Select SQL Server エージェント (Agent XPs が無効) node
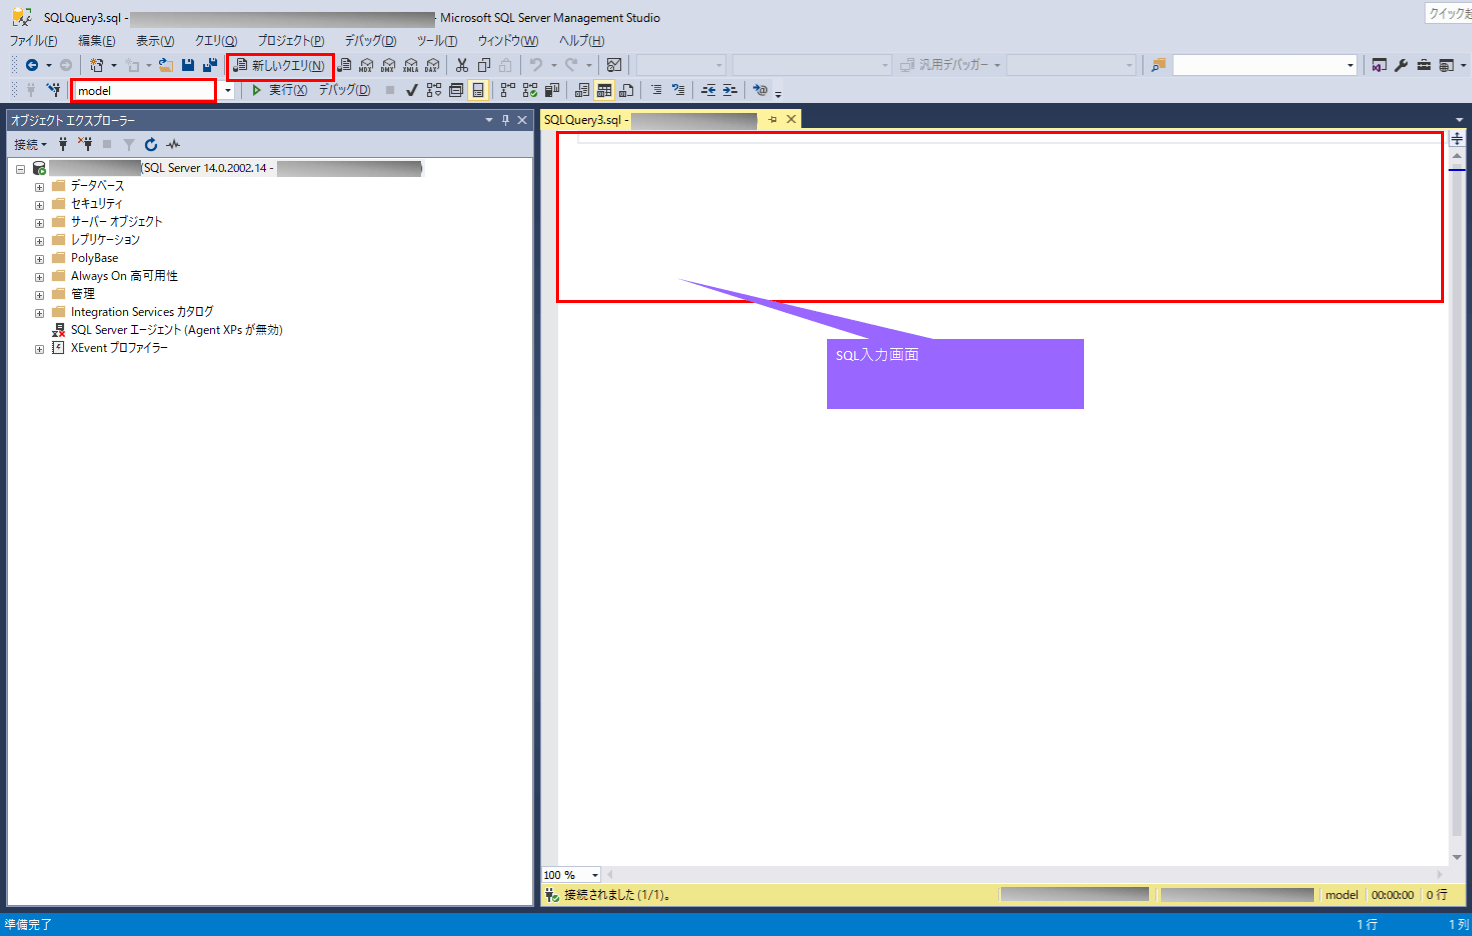The image size is (1472, 936). (x=176, y=330)
